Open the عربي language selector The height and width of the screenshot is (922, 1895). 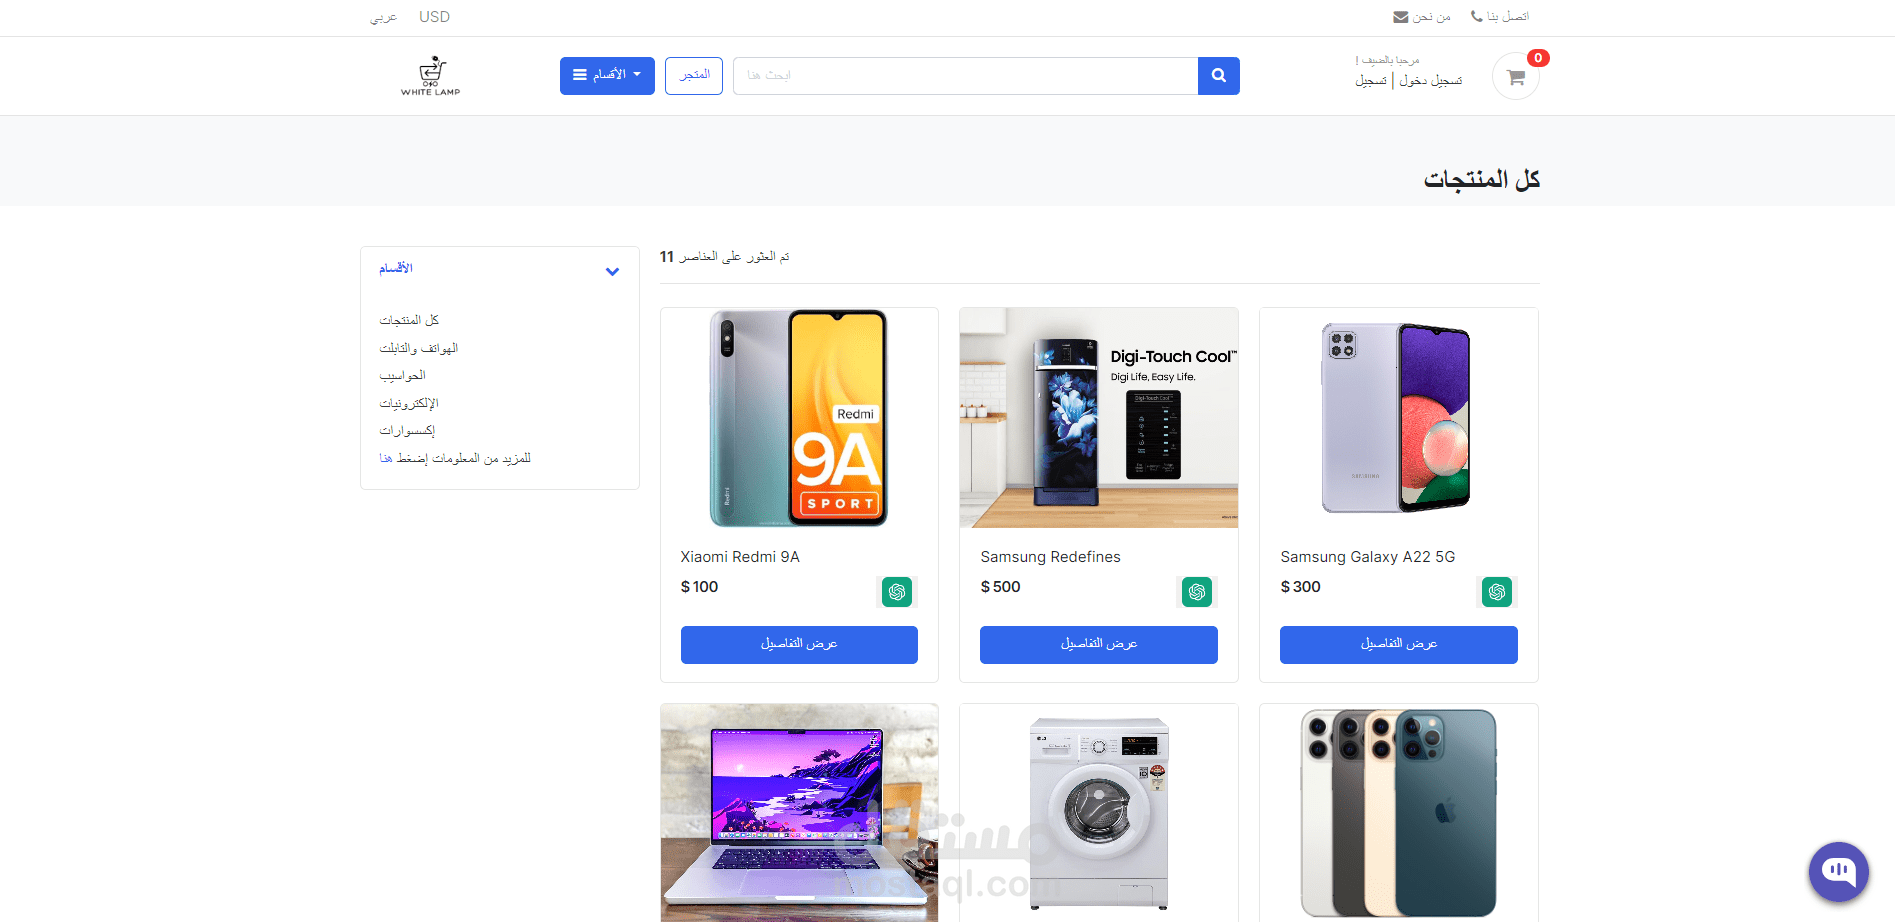coord(384,17)
